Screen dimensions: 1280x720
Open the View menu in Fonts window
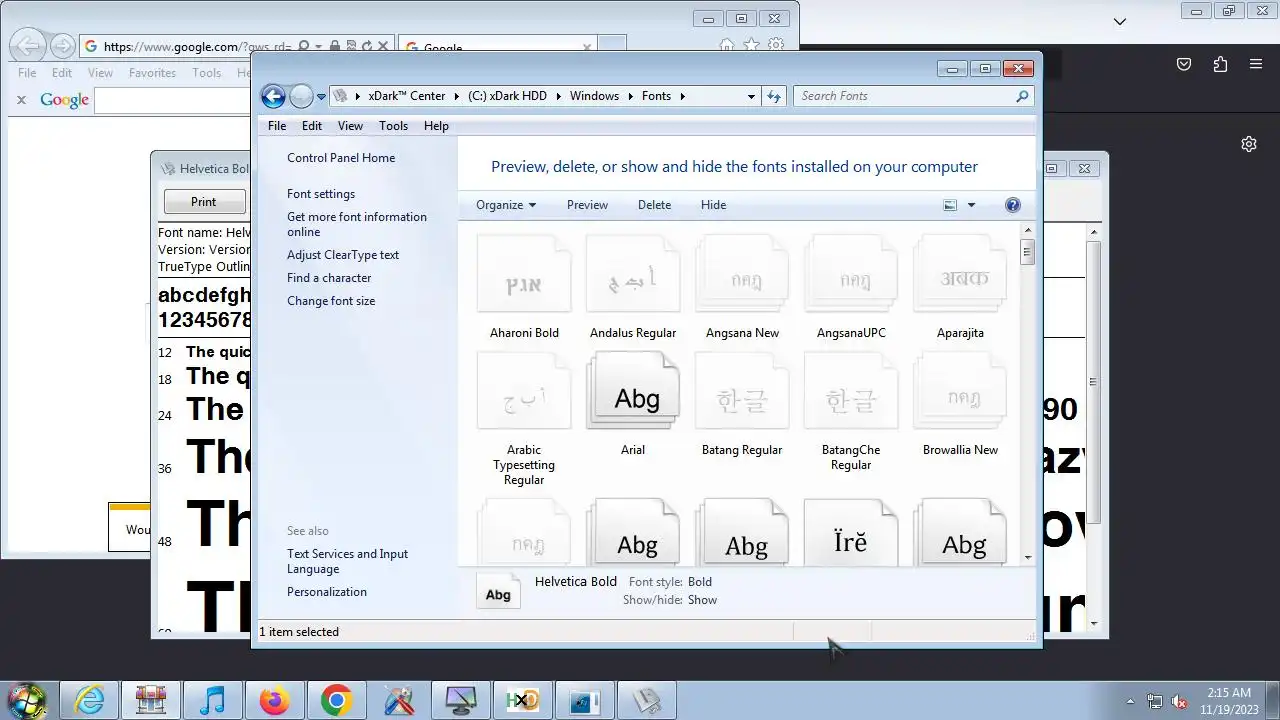(350, 126)
